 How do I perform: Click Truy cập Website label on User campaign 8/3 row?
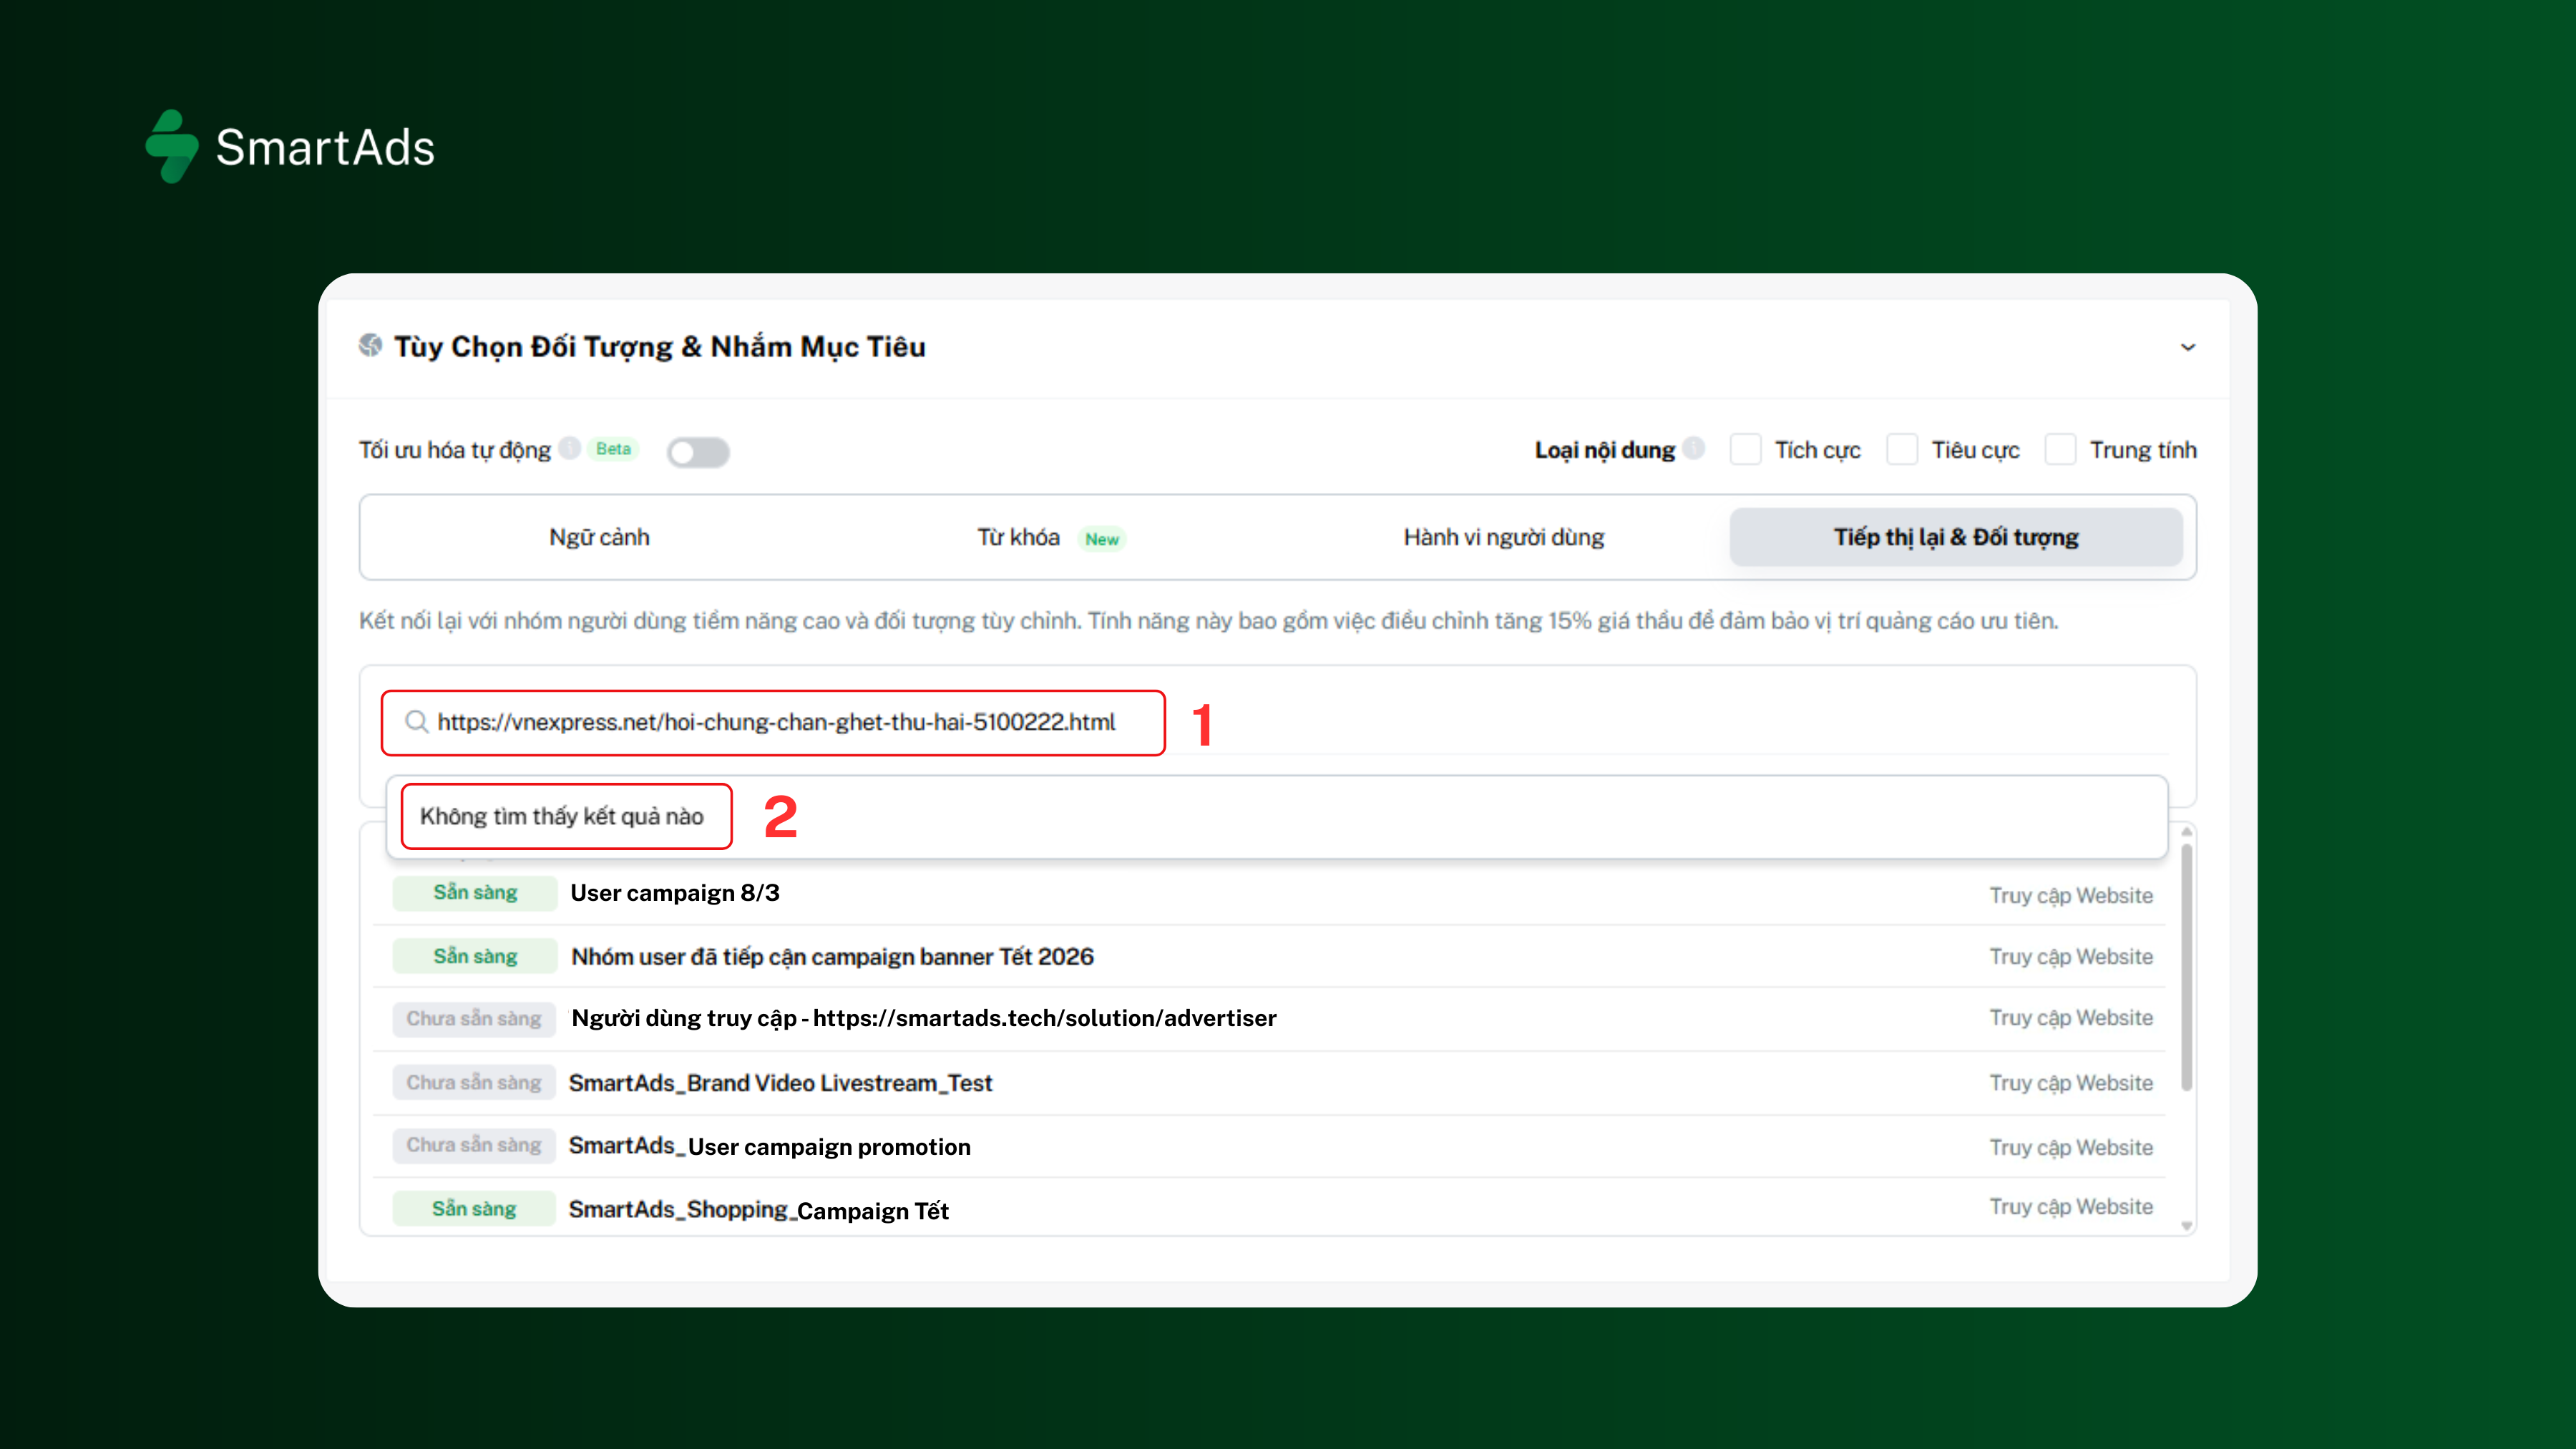point(2070,895)
